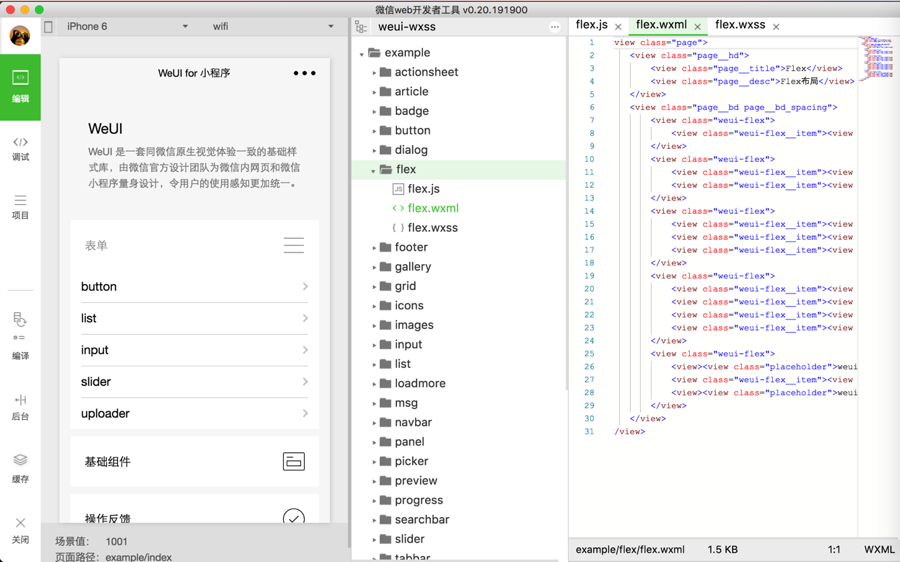Image resolution: width=900 pixels, height=562 pixels.
Task: Expand the gallery folder
Action: (374, 268)
